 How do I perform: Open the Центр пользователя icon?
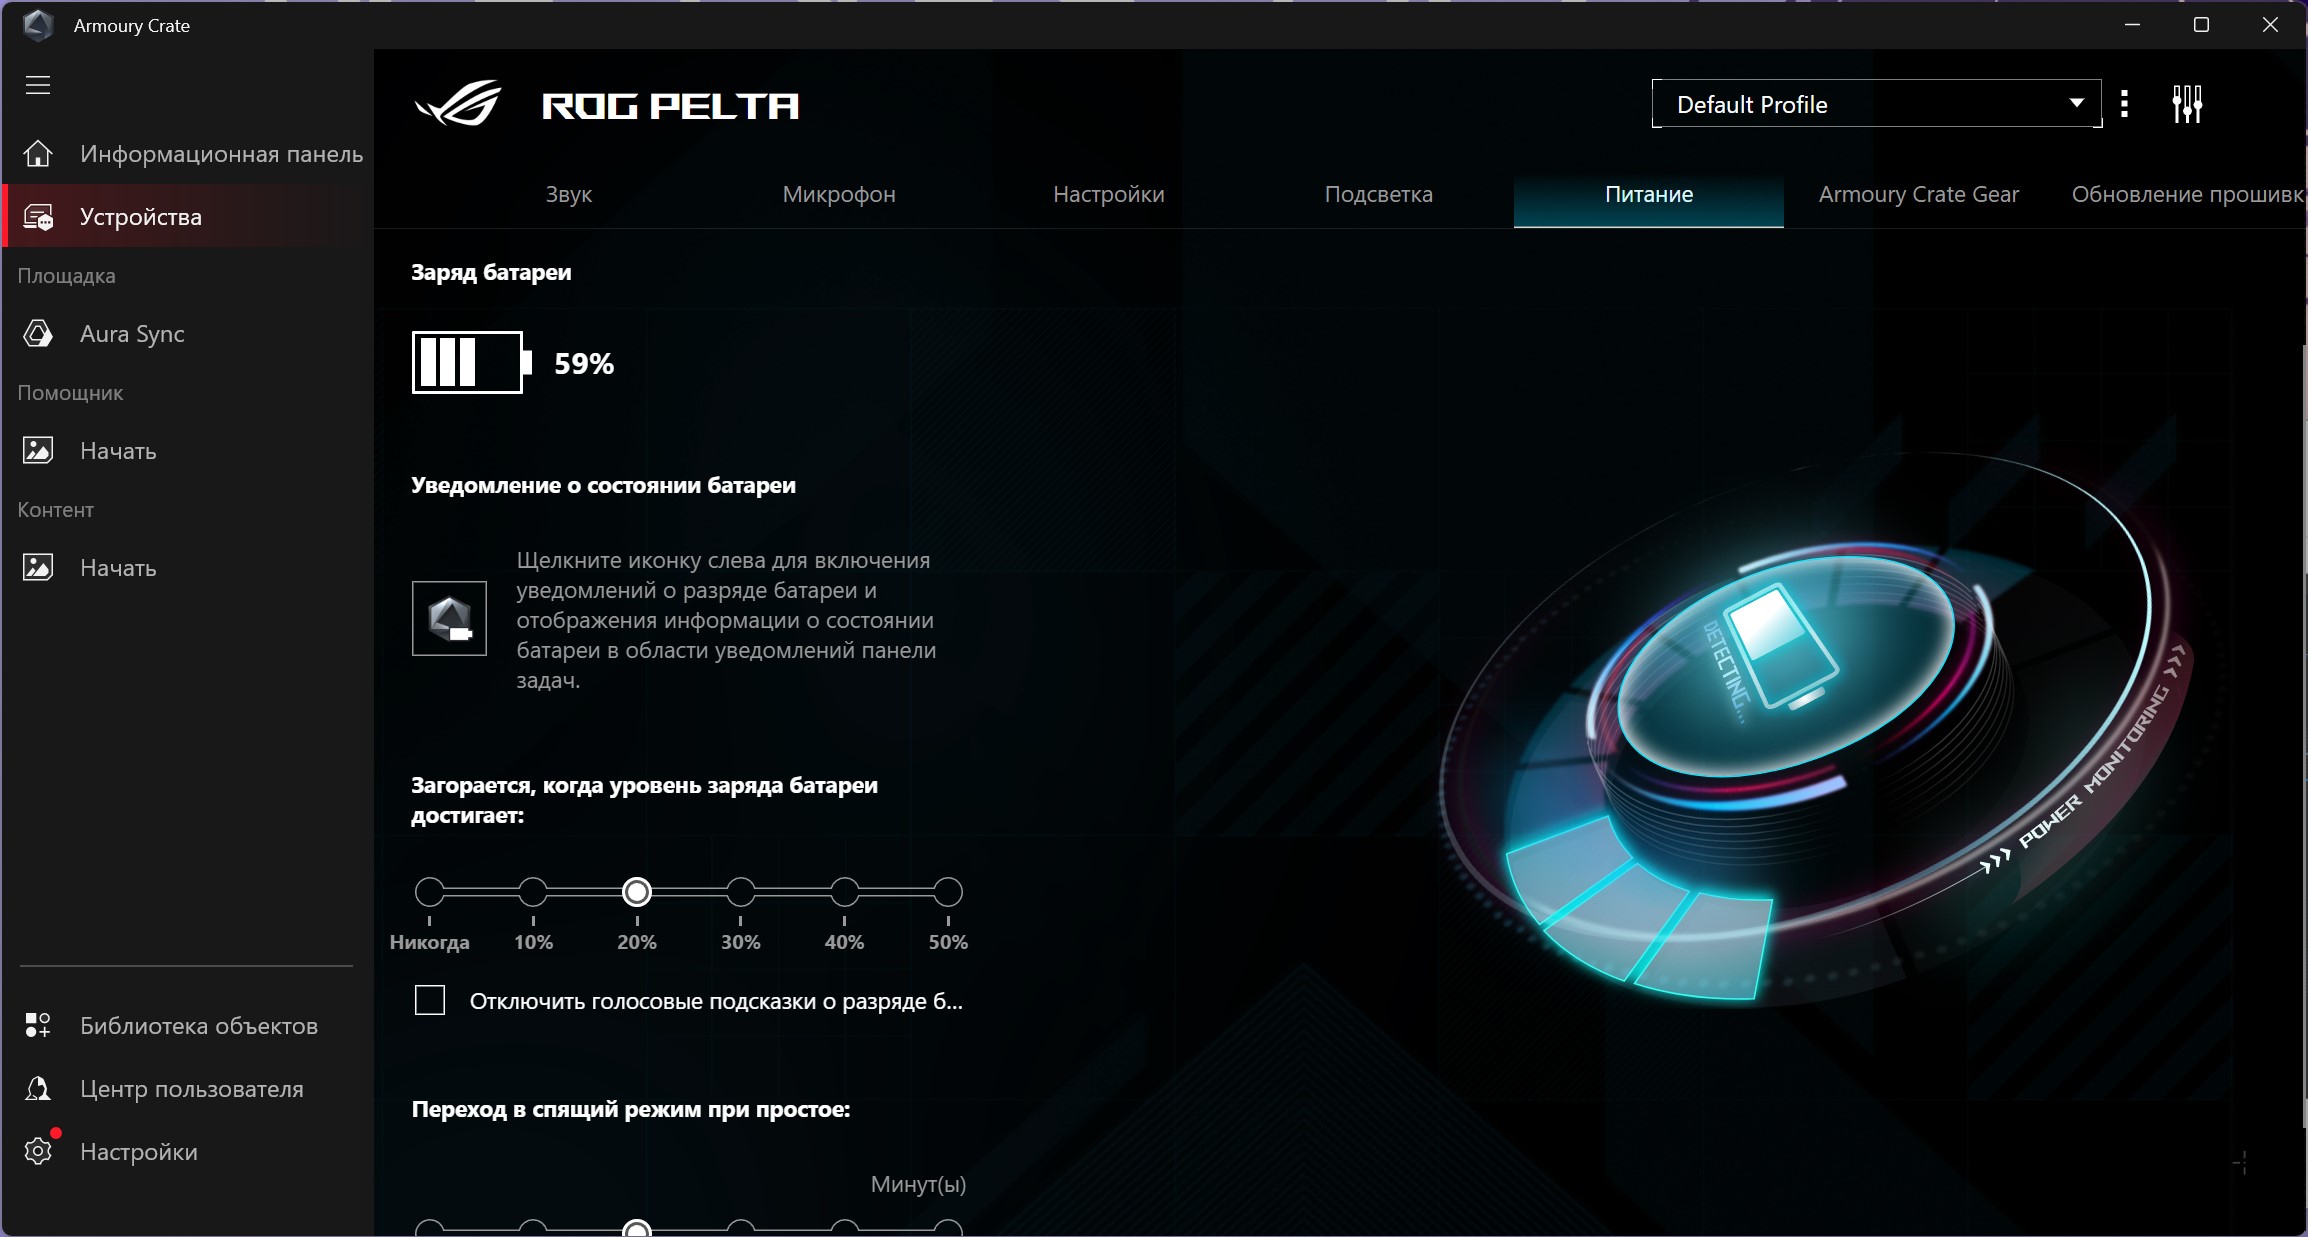pos(38,1089)
